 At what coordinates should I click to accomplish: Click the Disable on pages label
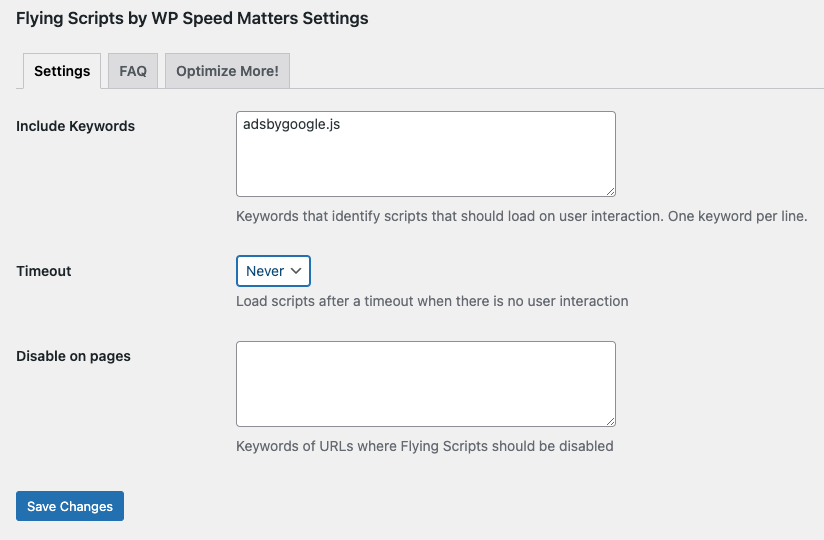point(74,356)
